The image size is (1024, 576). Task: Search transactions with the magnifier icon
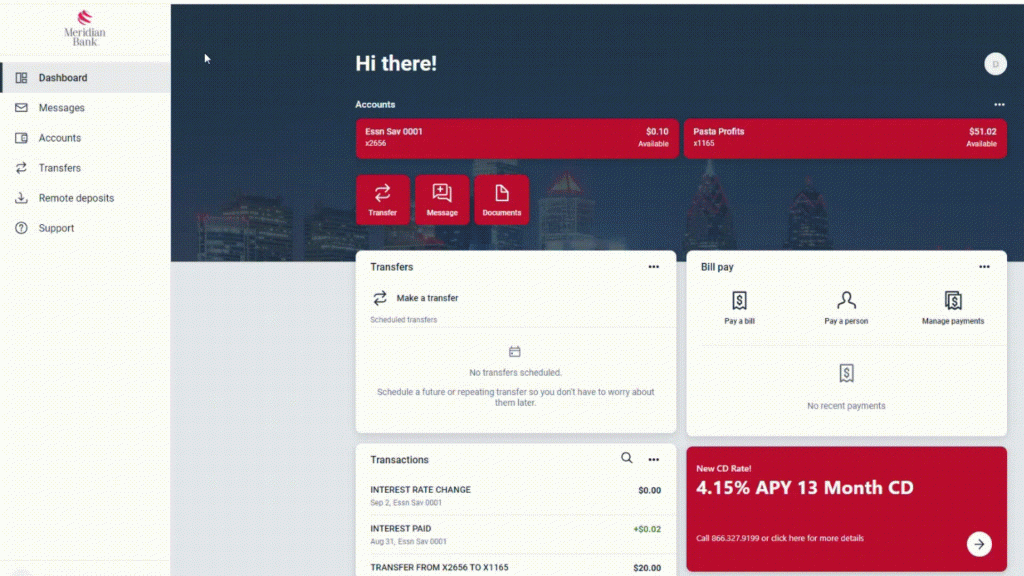[627, 458]
